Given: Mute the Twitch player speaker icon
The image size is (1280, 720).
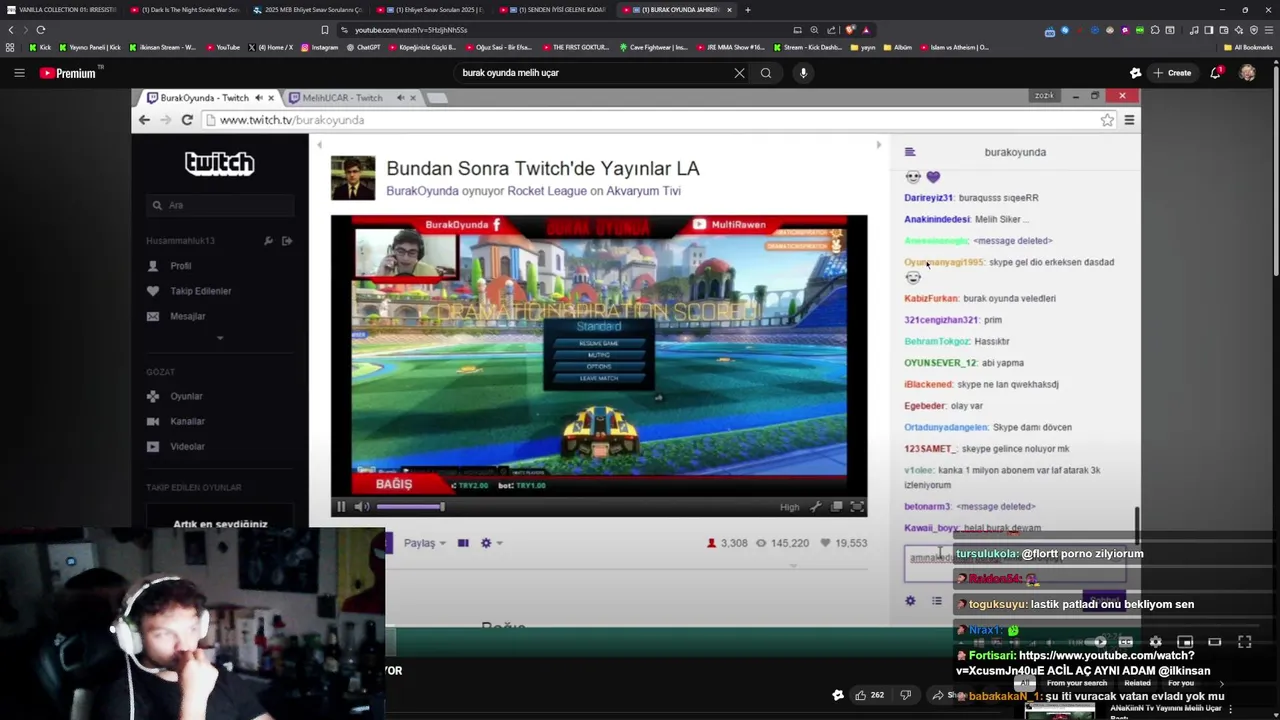Looking at the screenshot, I should [362, 507].
